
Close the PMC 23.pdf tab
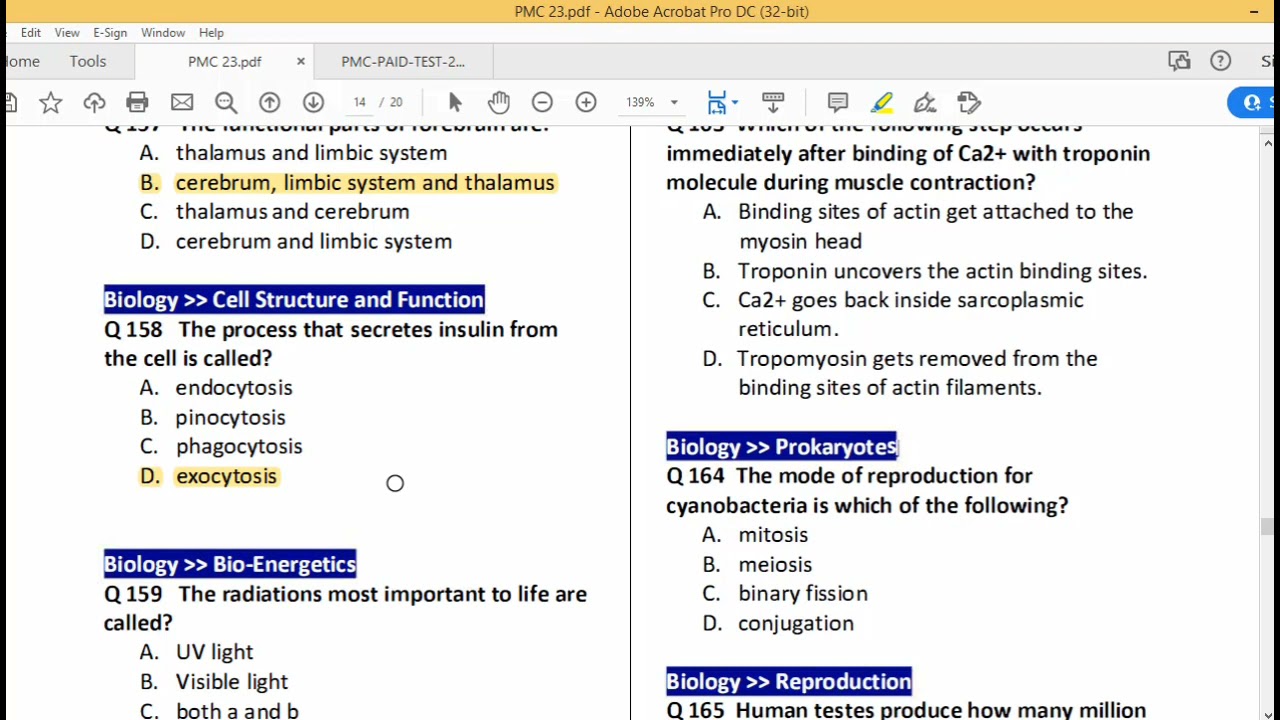(300, 61)
